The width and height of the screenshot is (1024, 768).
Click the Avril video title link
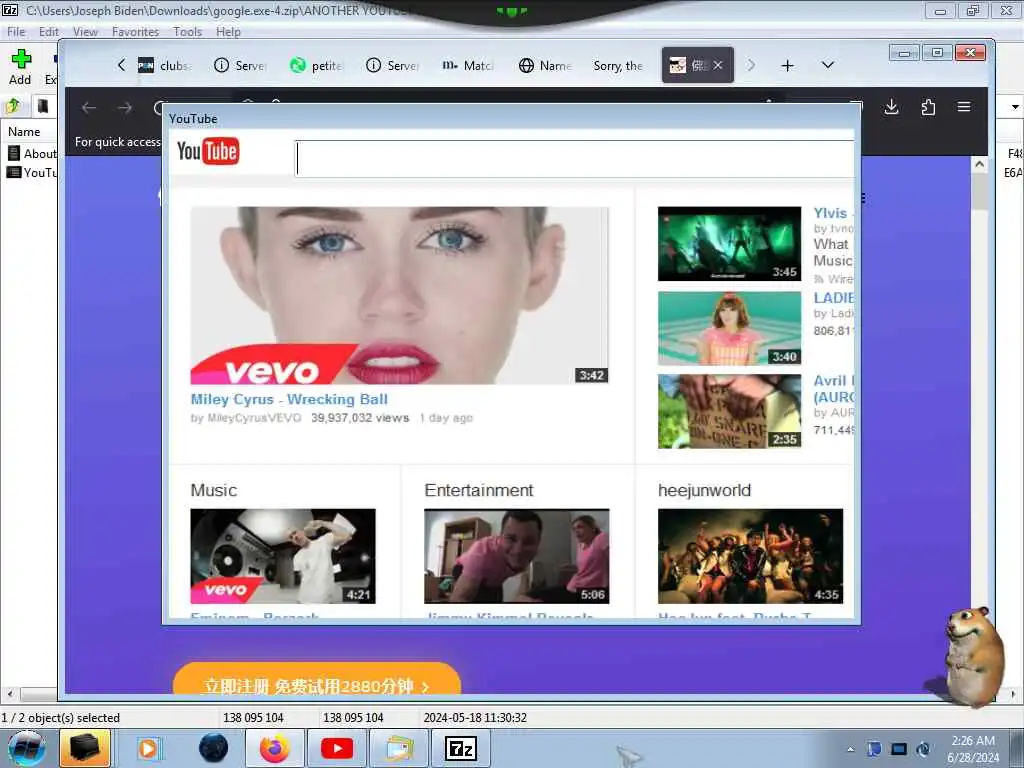coord(833,389)
